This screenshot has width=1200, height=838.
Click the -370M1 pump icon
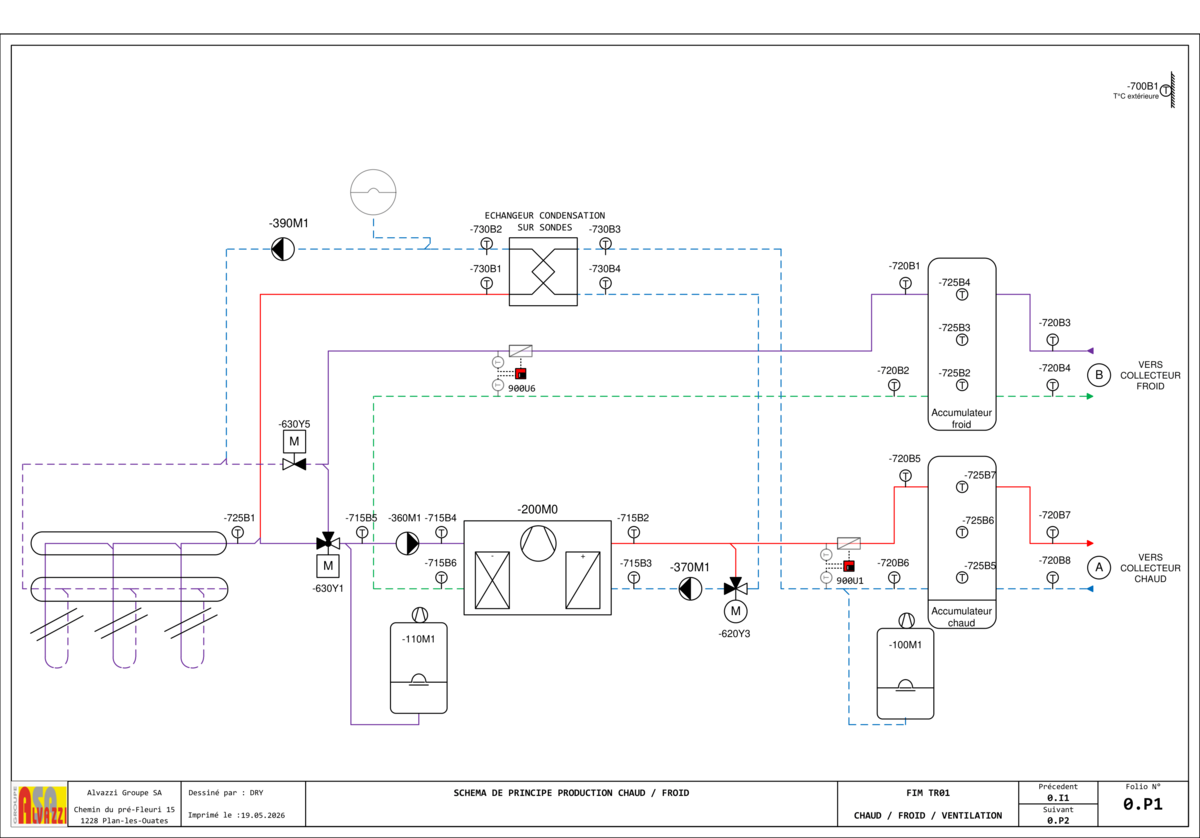pos(690,588)
